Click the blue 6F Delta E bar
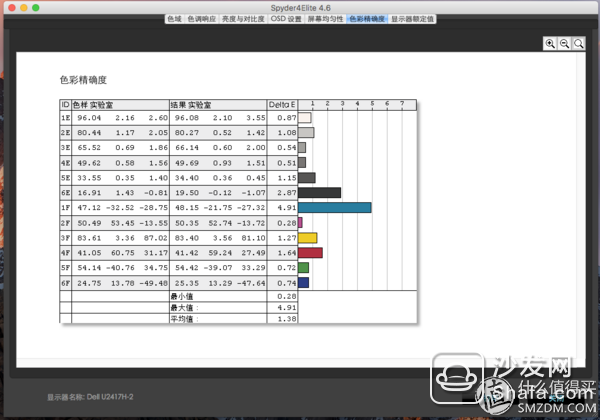Screen dimensions: 600x420 [x=303, y=283]
